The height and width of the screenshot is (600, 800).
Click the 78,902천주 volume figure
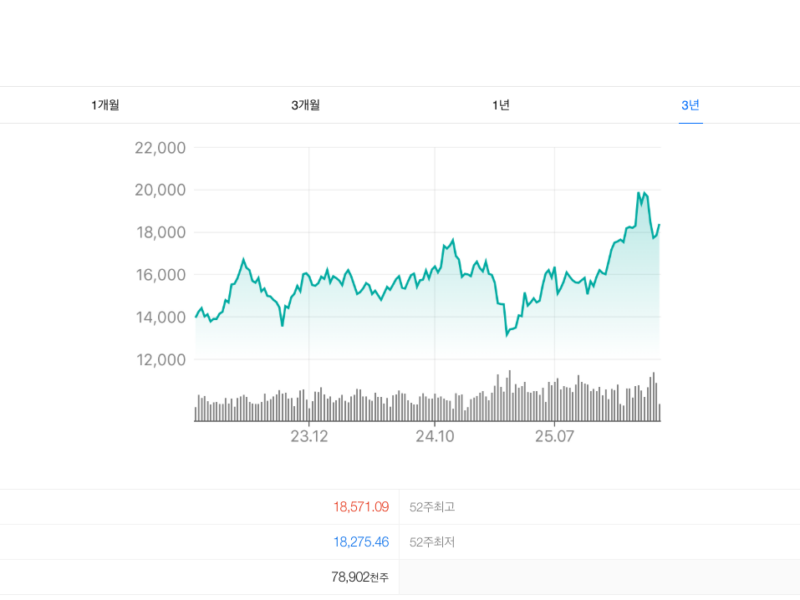pos(359,577)
